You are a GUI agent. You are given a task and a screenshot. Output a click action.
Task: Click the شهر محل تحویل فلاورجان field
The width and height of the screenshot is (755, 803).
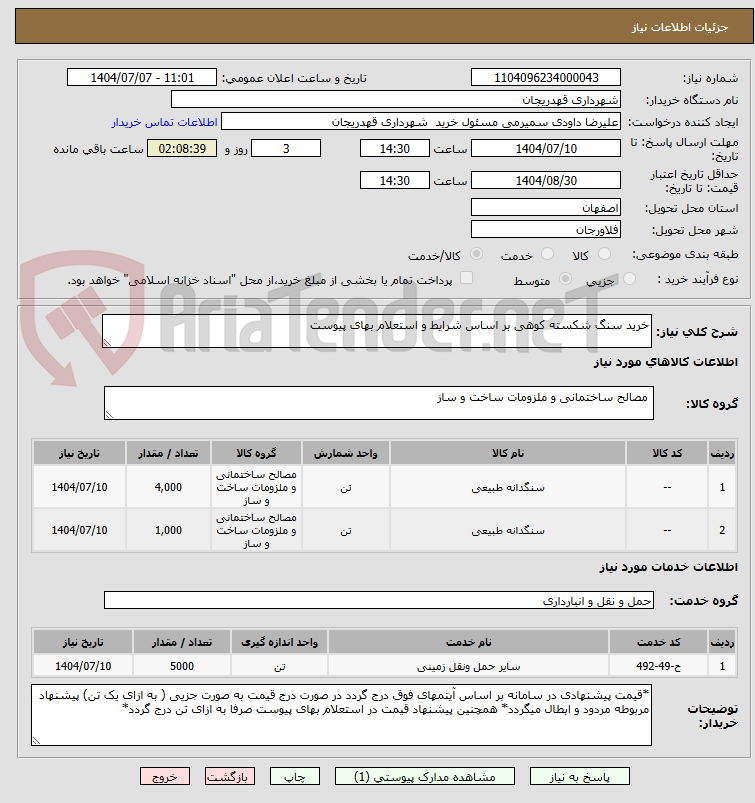click(546, 229)
